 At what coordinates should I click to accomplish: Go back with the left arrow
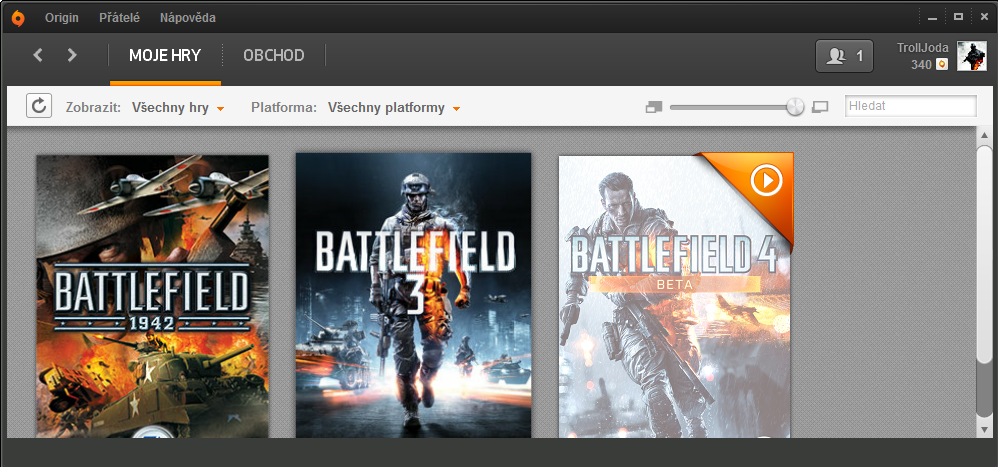[38, 55]
